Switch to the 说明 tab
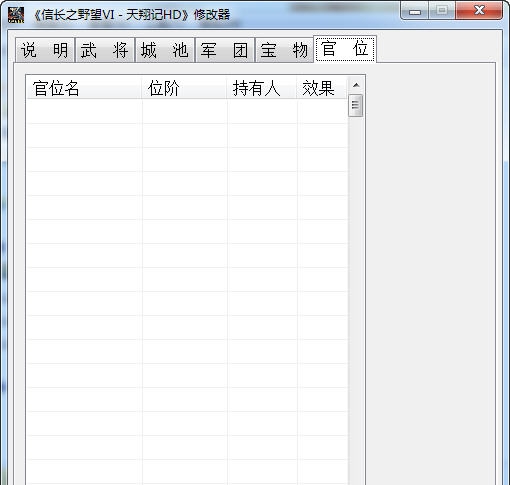510x485 pixels. coord(45,50)
